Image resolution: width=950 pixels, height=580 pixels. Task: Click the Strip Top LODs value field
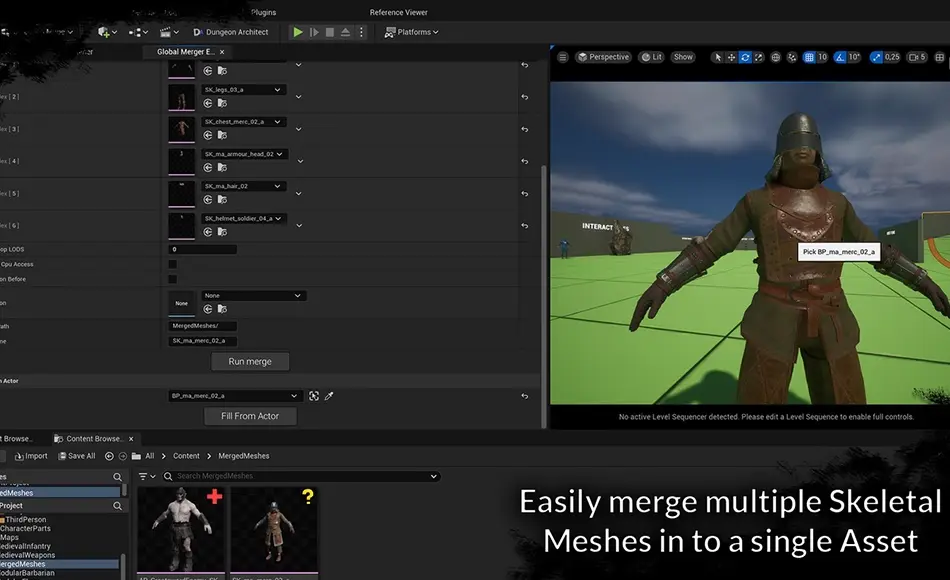(x=202, y=249)
